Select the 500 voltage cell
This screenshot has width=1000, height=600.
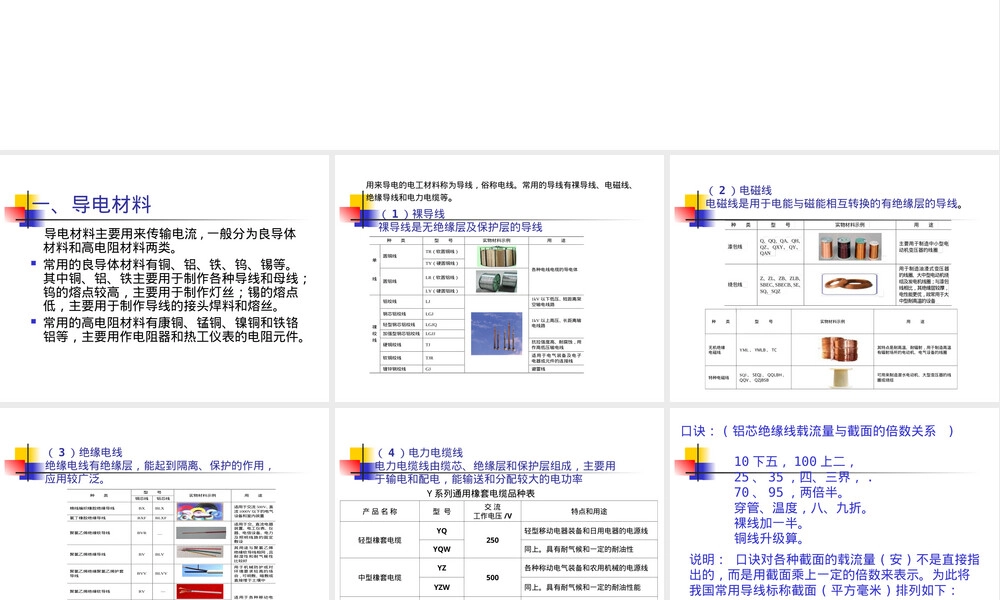click(x=492, y=578)
